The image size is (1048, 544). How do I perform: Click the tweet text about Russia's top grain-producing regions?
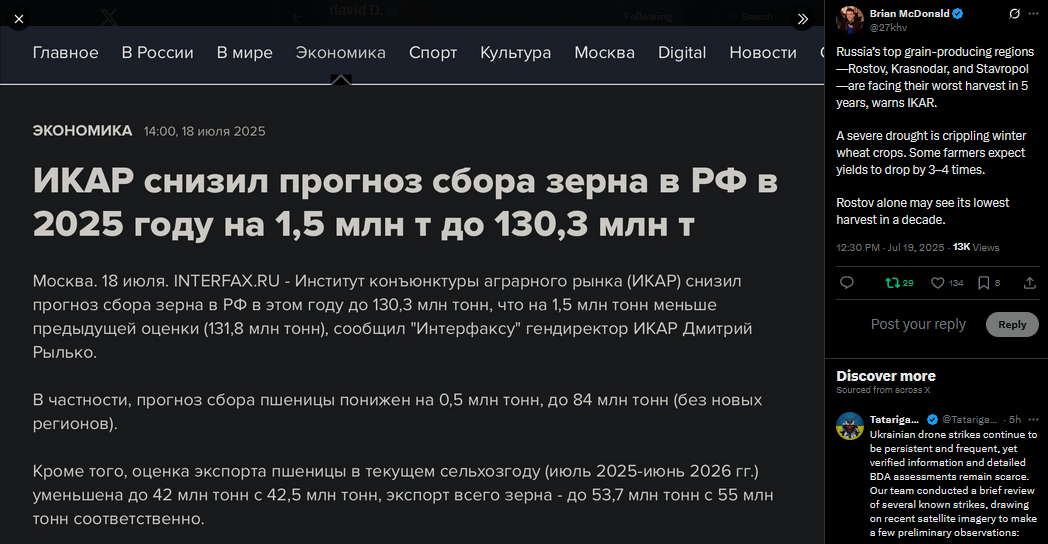935,77
